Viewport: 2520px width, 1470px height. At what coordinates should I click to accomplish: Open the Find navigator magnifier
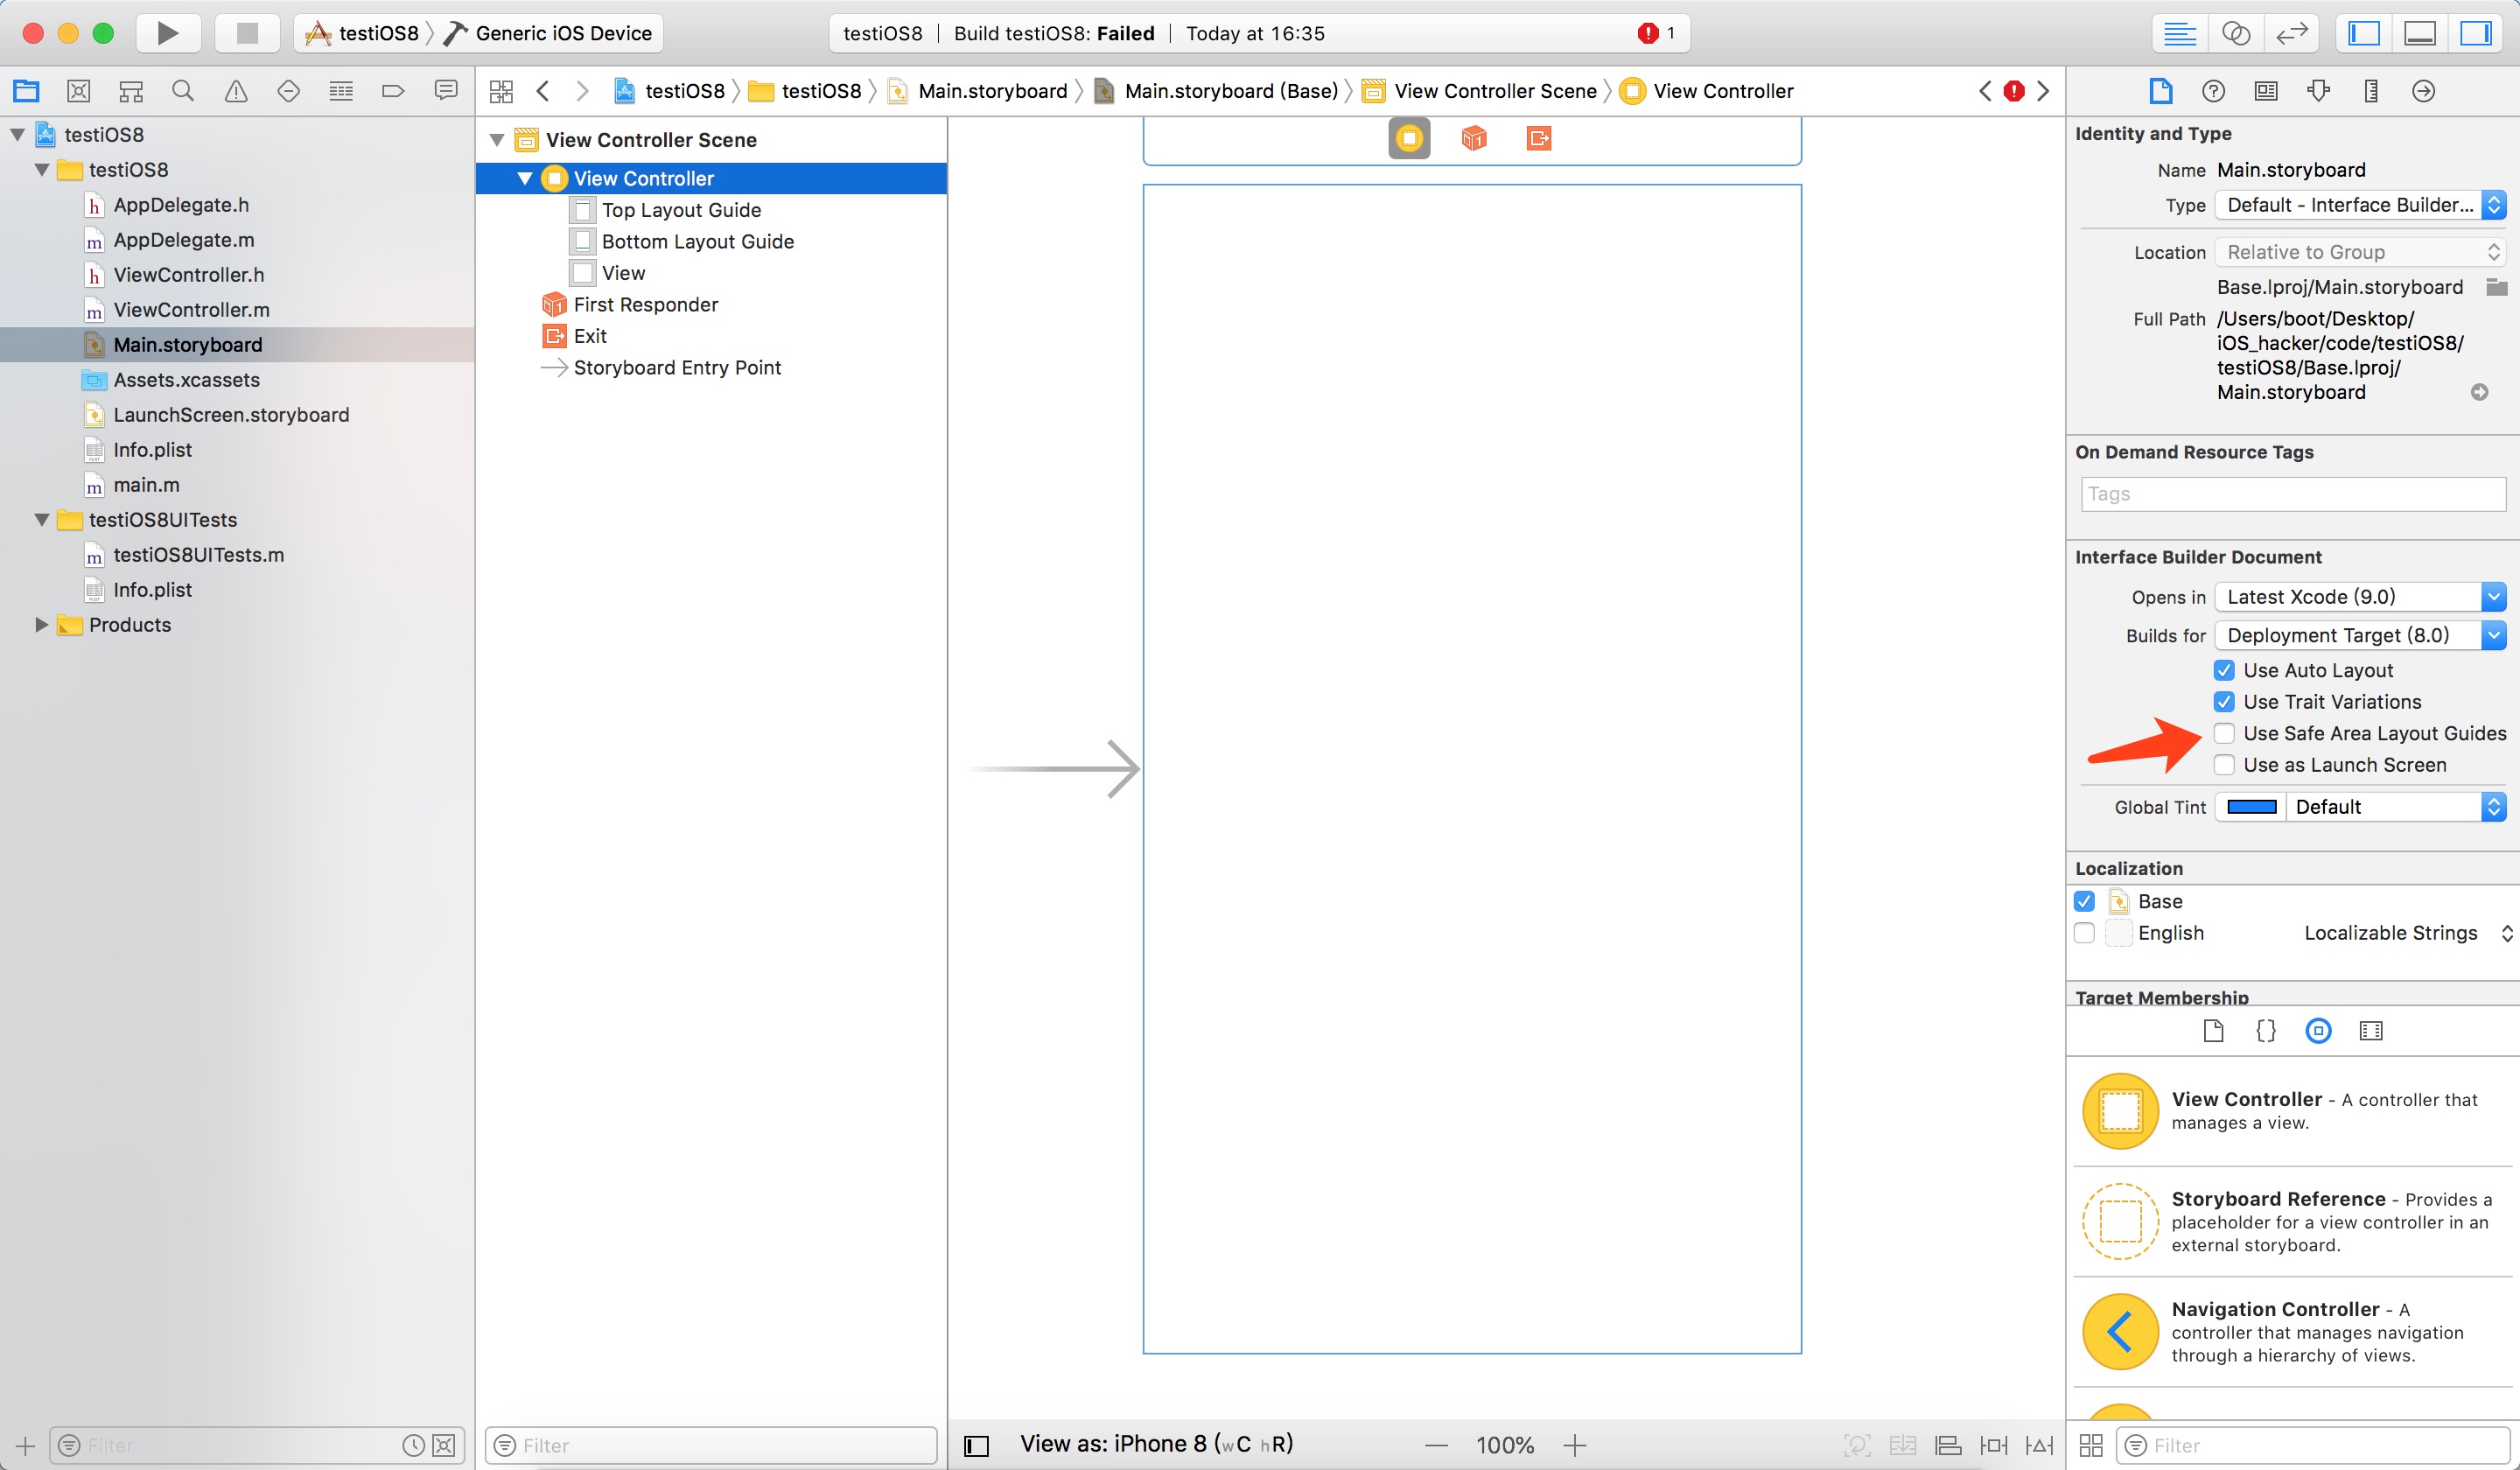tap(183, 91)
